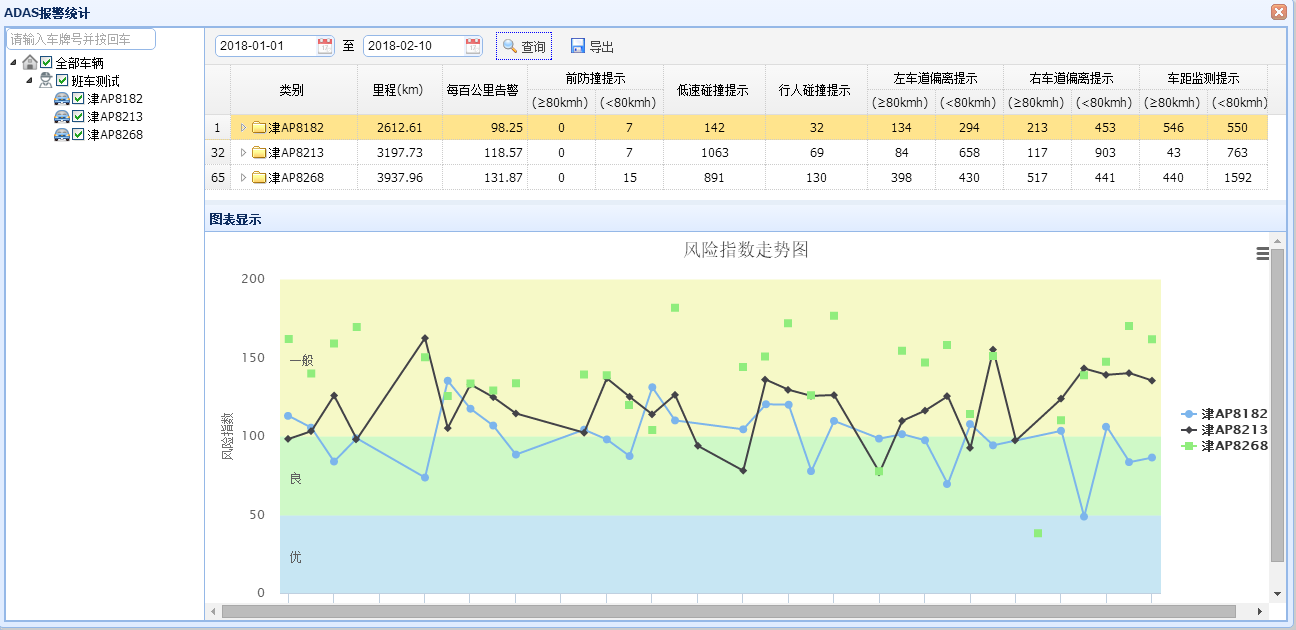
Task: Click the chart hamburger menu icon
Action: click(1263, 254)
